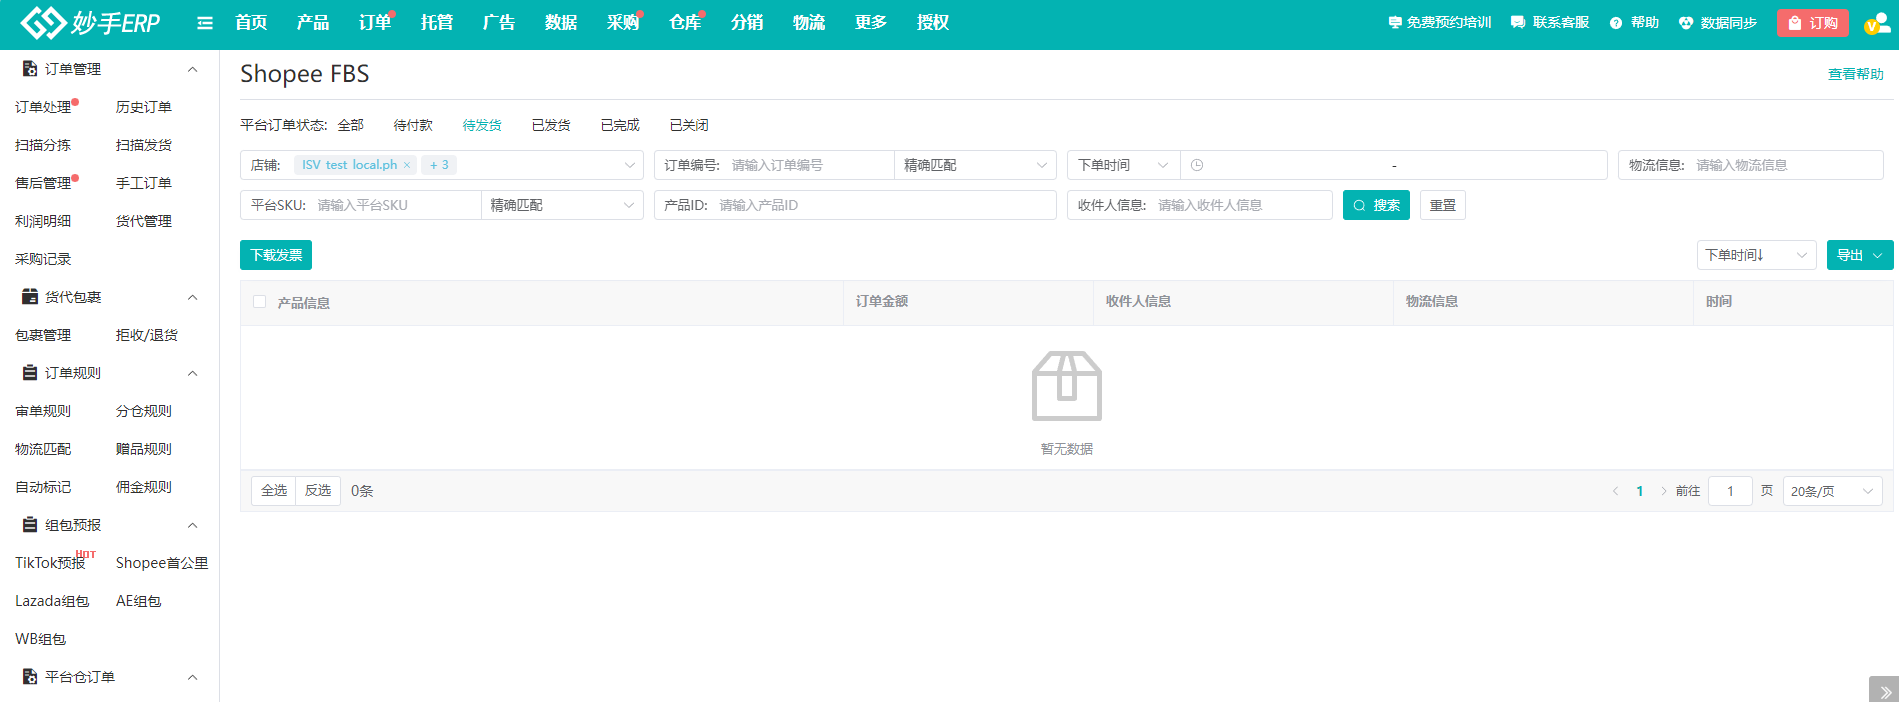Open 联系客服 customer service chat
The image size is (1899, 702).
[x=1550, y=22]
